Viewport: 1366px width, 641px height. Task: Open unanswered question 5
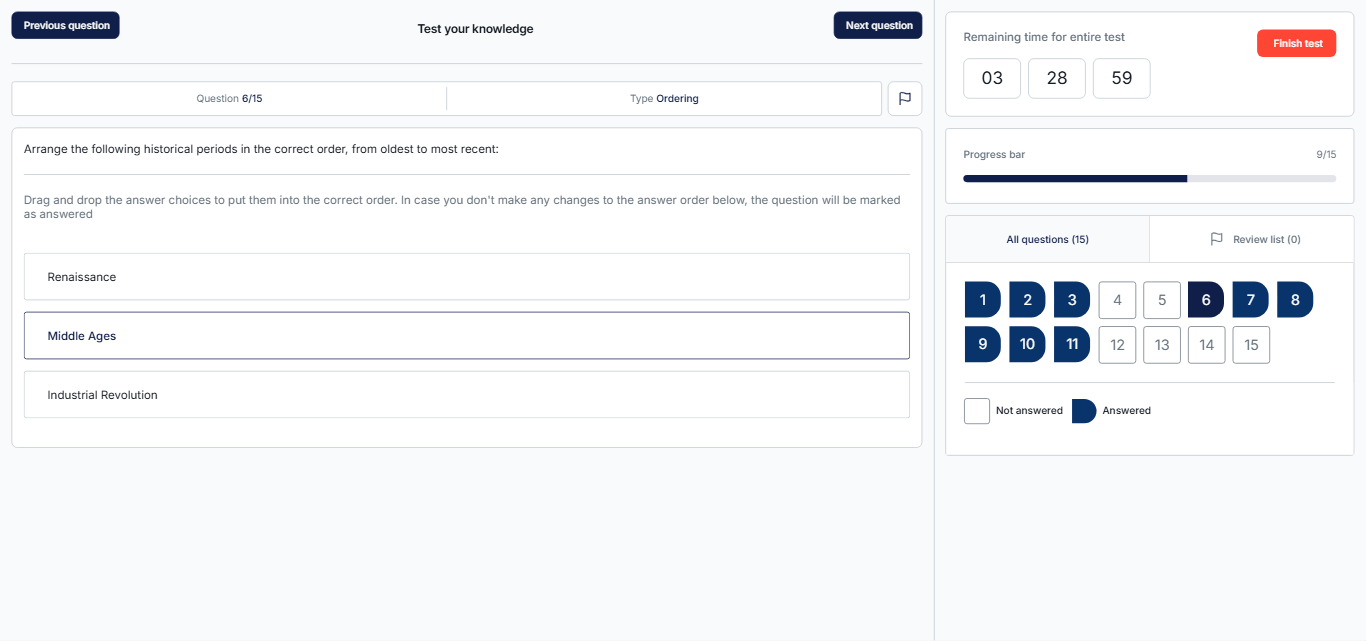(x=1161, y=300)
